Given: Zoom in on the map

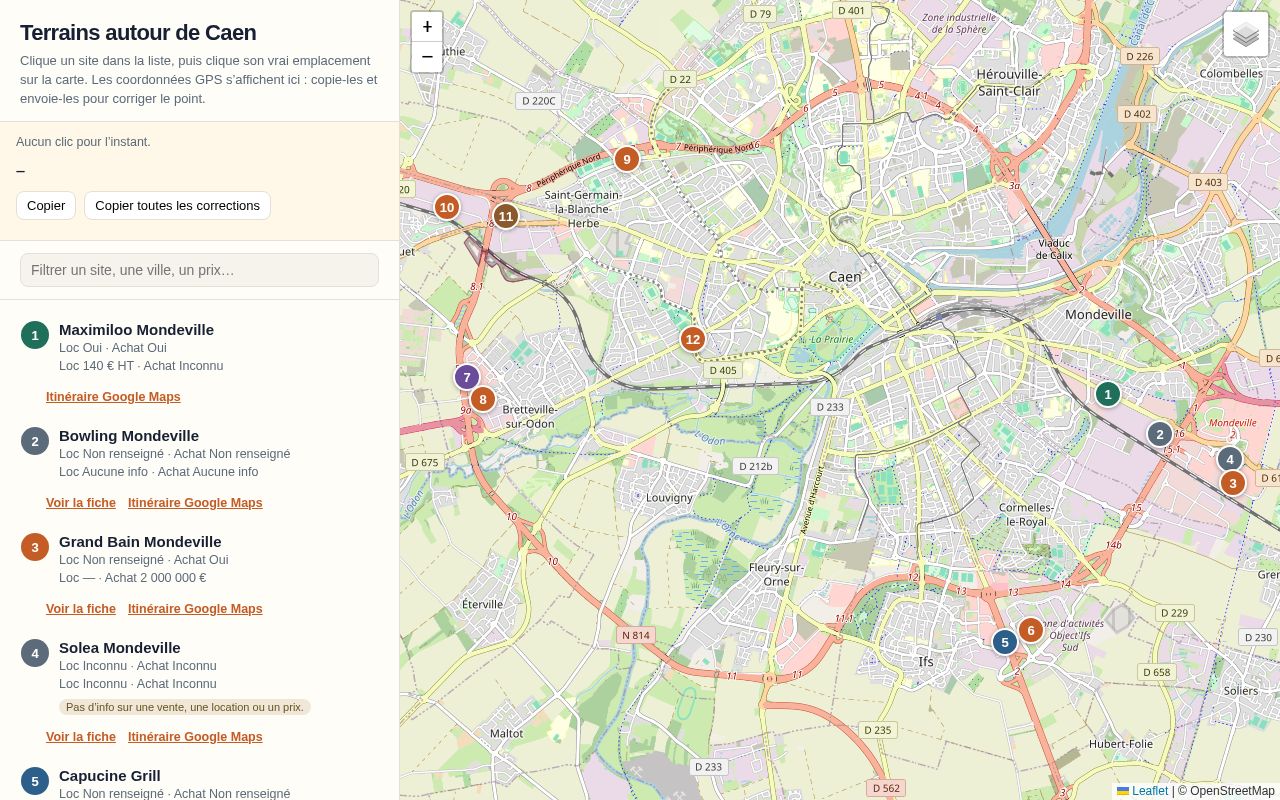Looking at the screenshot, I should 427,27.
